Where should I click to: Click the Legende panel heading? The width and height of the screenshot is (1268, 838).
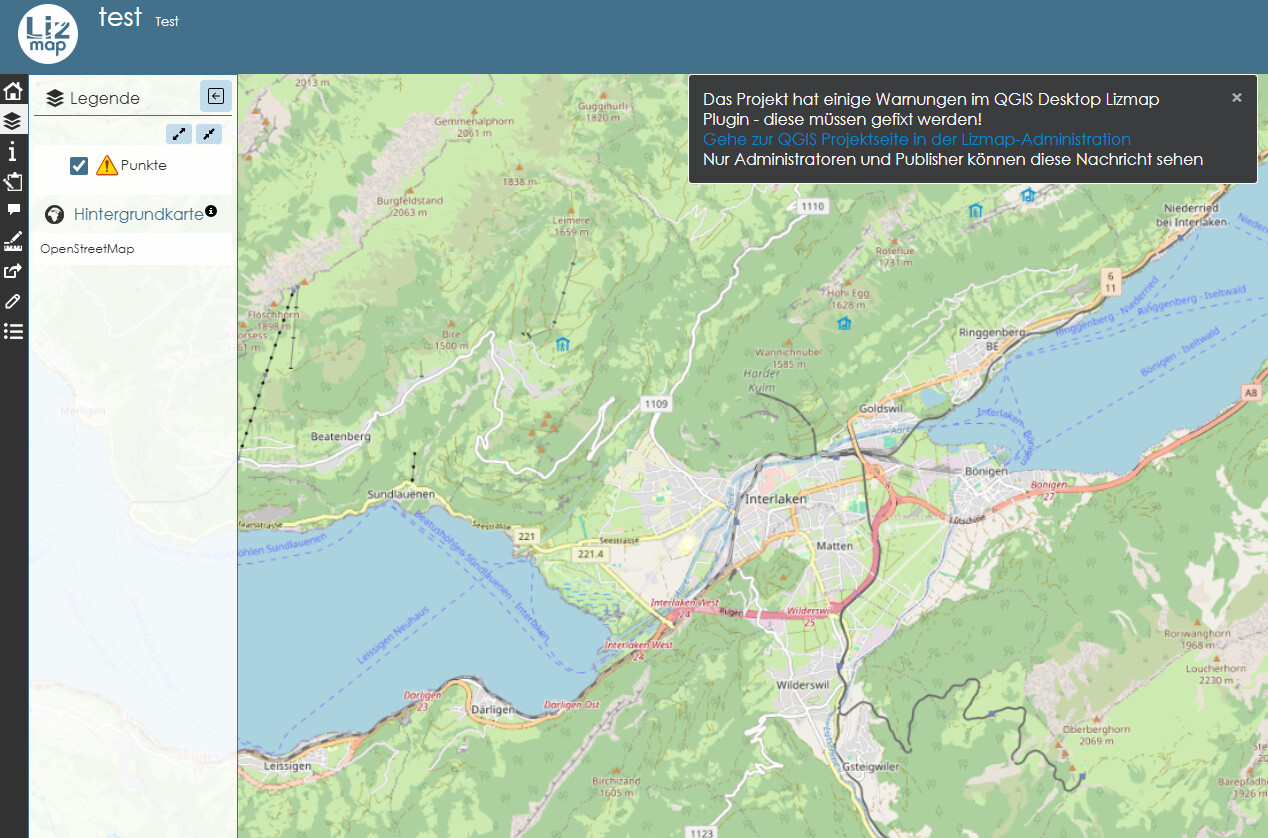click(x=105, y=98)
